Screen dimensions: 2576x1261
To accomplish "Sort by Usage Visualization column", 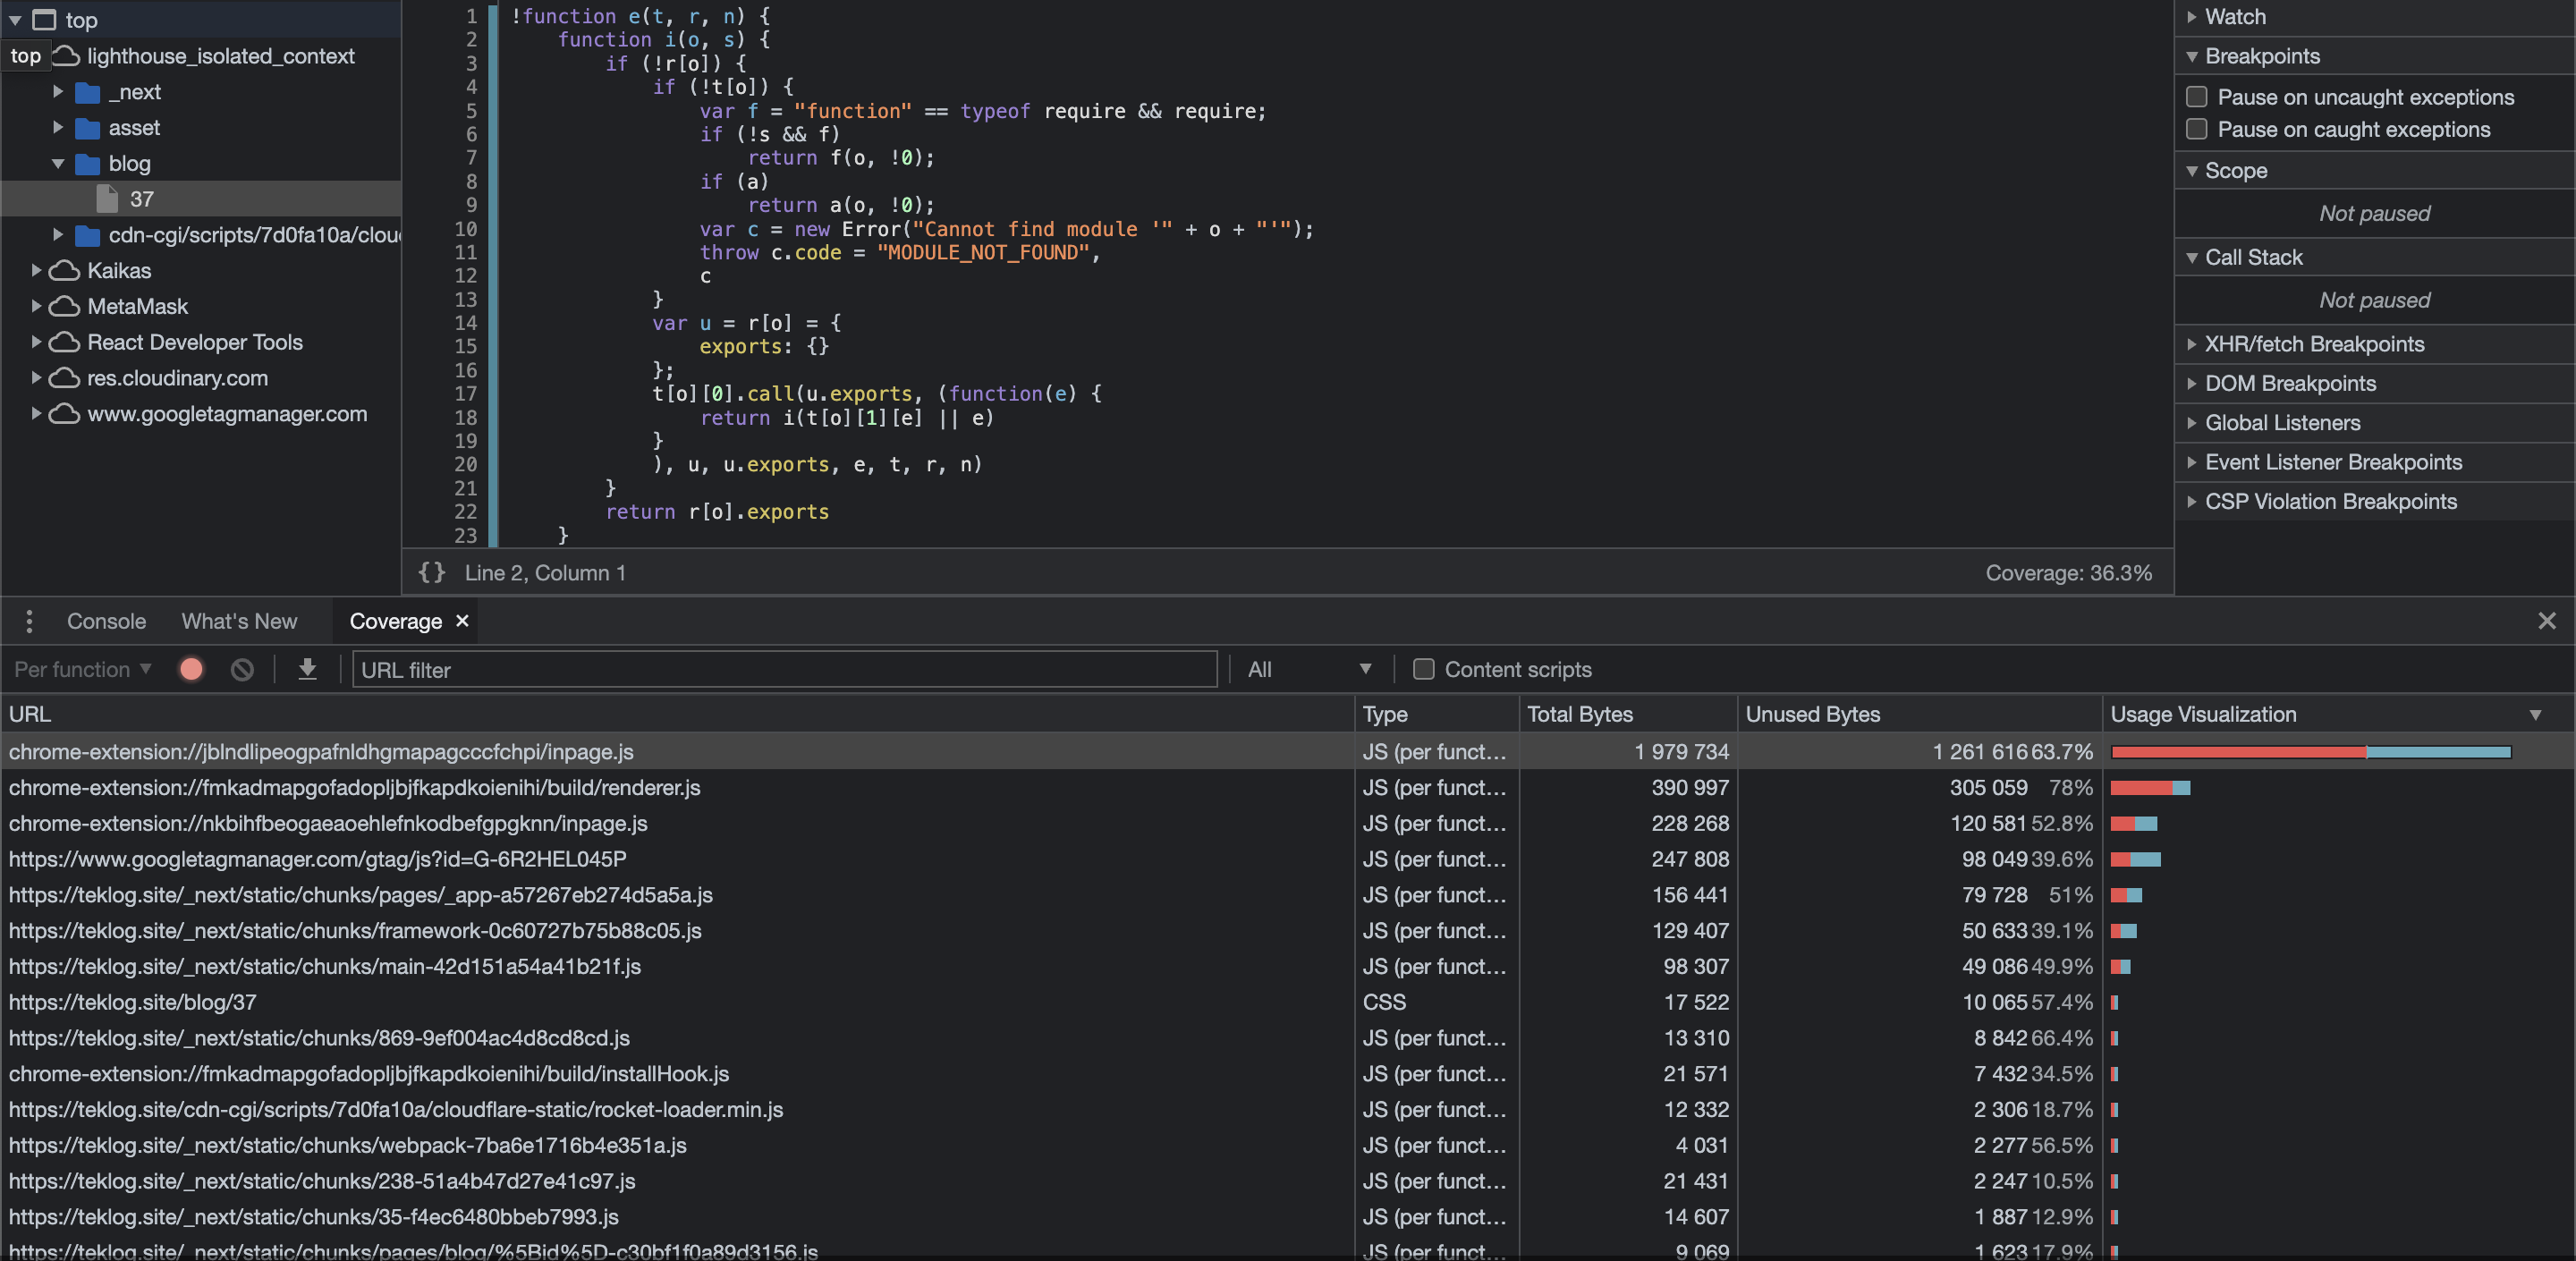I will [x=2338, y=714].
